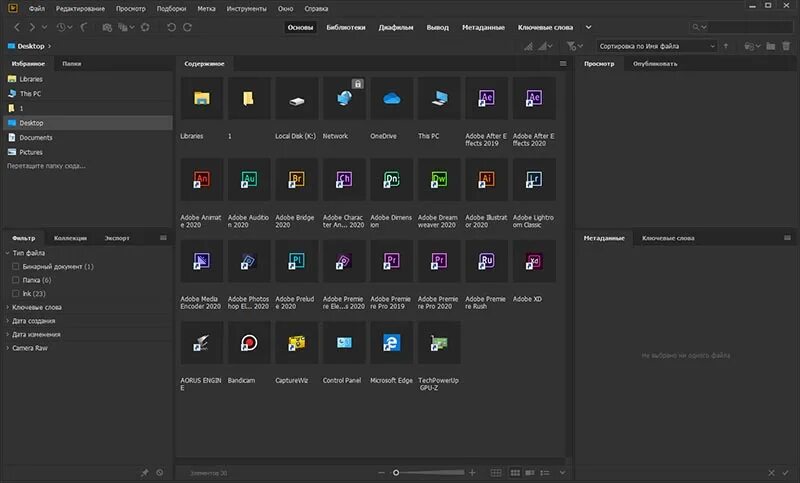Switch to the Библиотеки workspace
This screenshot has width=800, height=483.
(346, 27)
